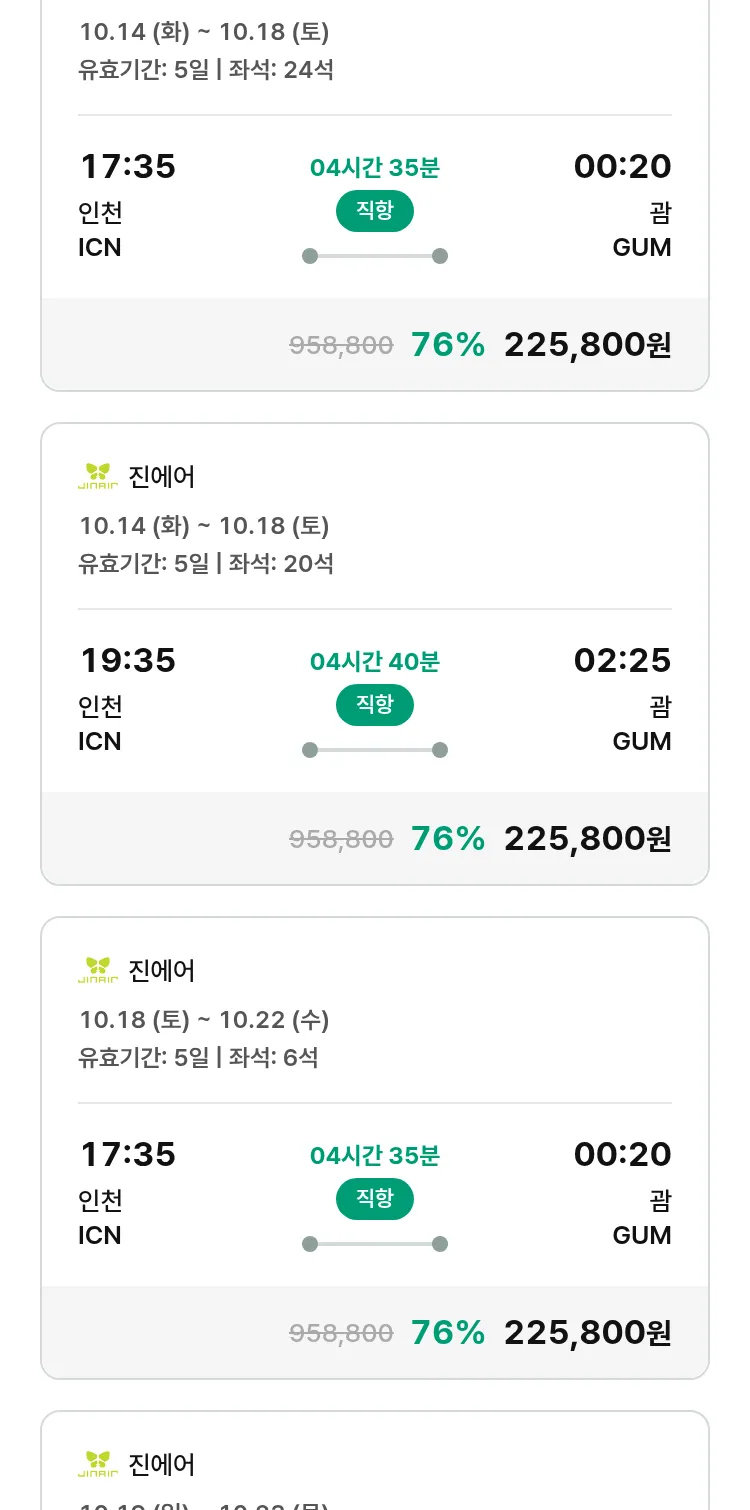Click Jin Air logo on 20-seat flight card
The width and height of the screenshot is (750, 1510).
(98, 476)
